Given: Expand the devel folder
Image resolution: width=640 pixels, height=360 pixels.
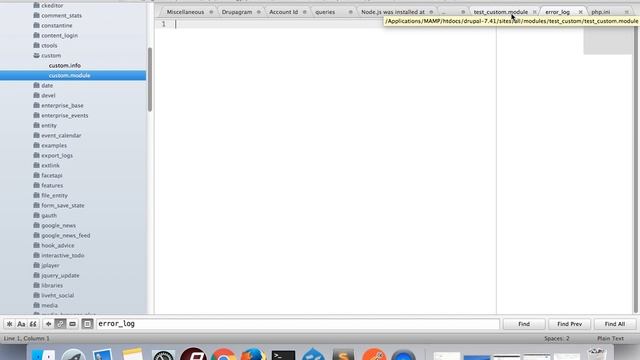Looking at the screenshot, I should (36, 95).
